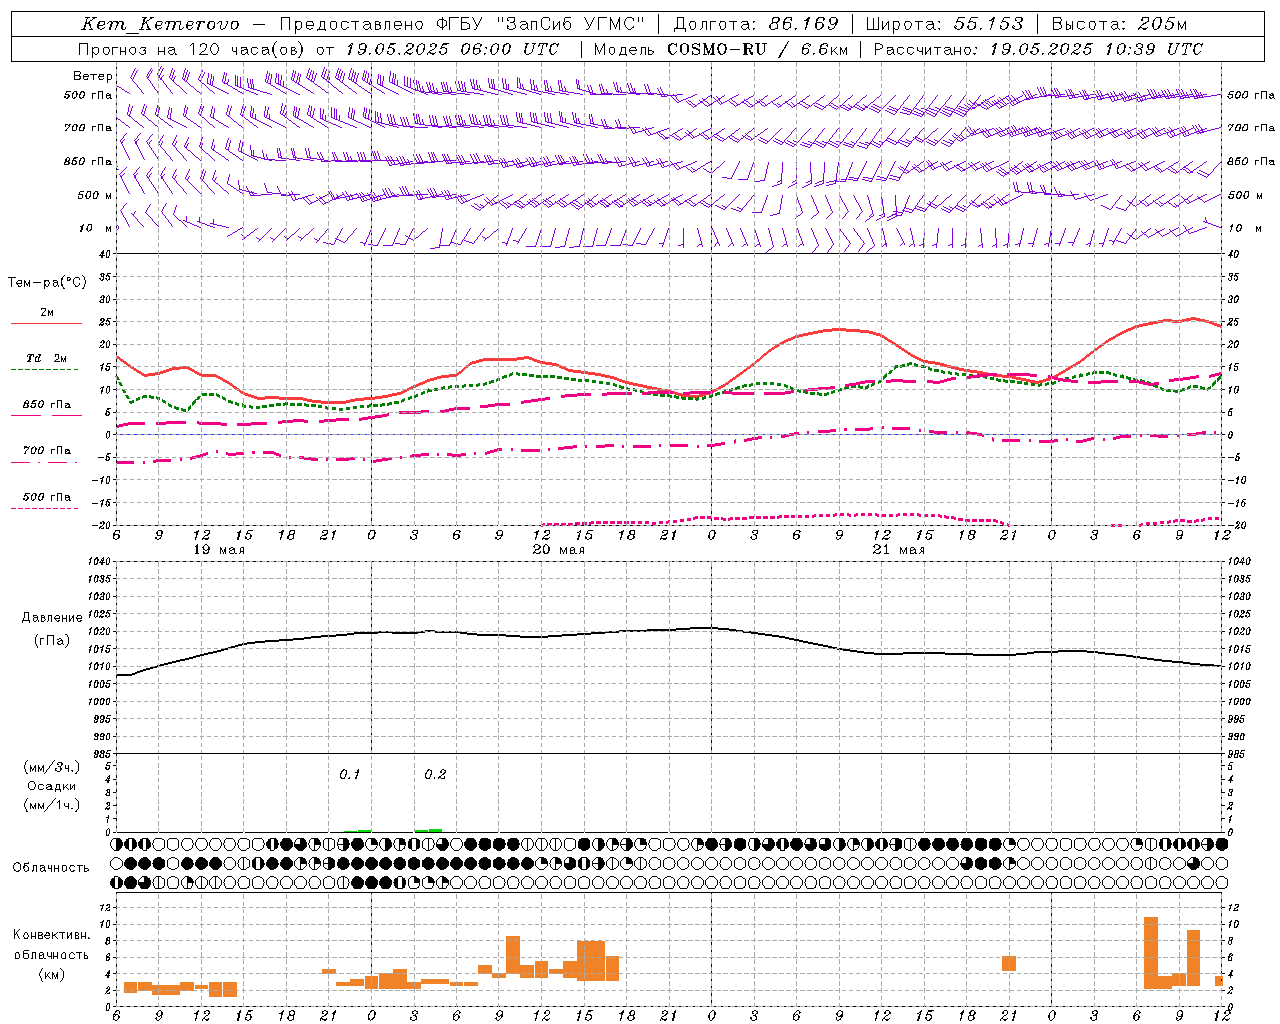1280x1024 pixels.
Task: Click the '21 мая' date label
Action: (899, 550)
